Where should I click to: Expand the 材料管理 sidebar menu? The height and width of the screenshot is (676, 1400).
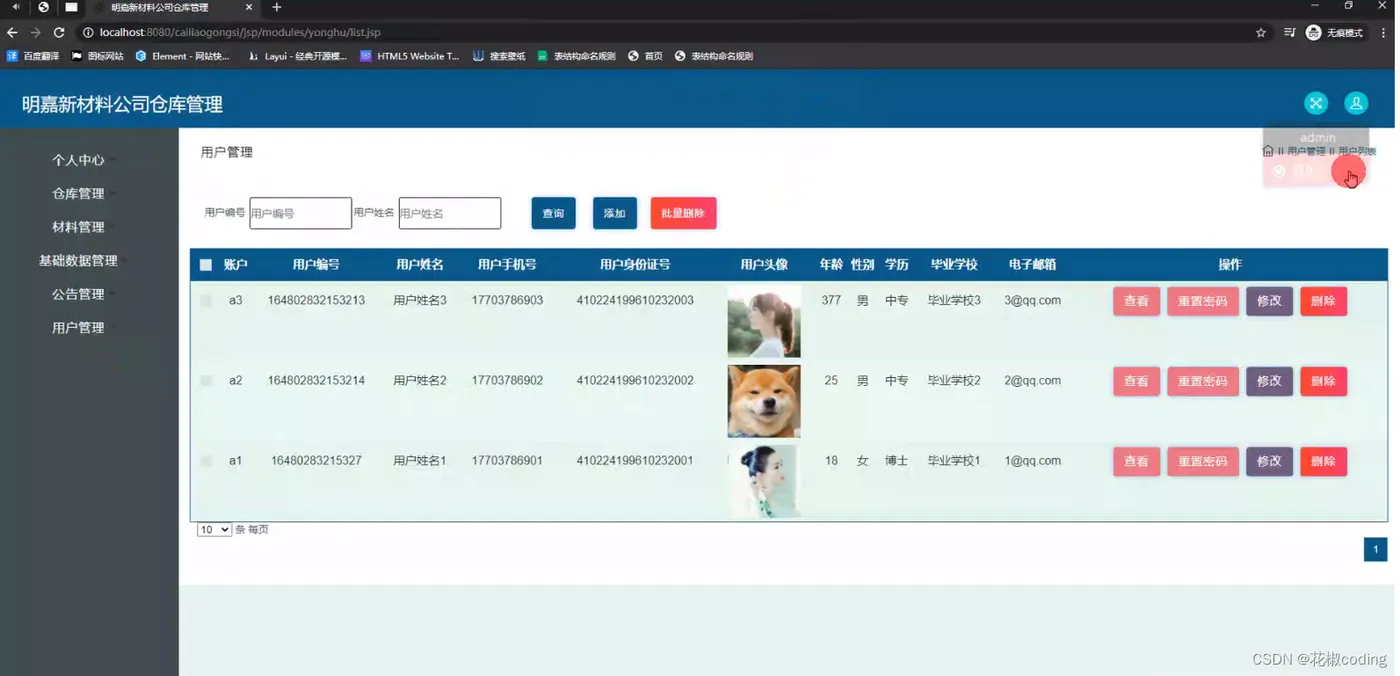click(78, 227)
